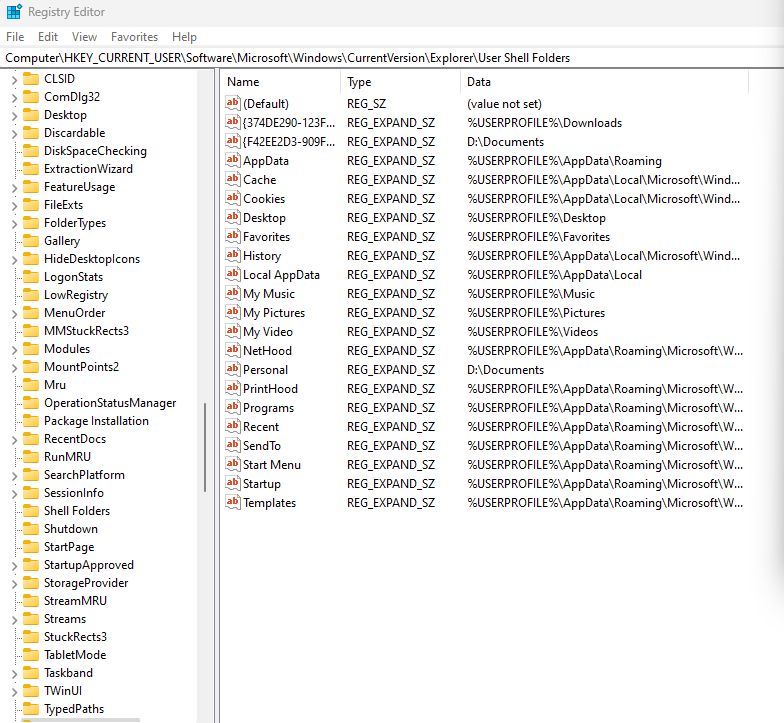The width and height of the screenshot is (784, 723).
Task: Select the TabletMode key
Action: coord(75,654)
